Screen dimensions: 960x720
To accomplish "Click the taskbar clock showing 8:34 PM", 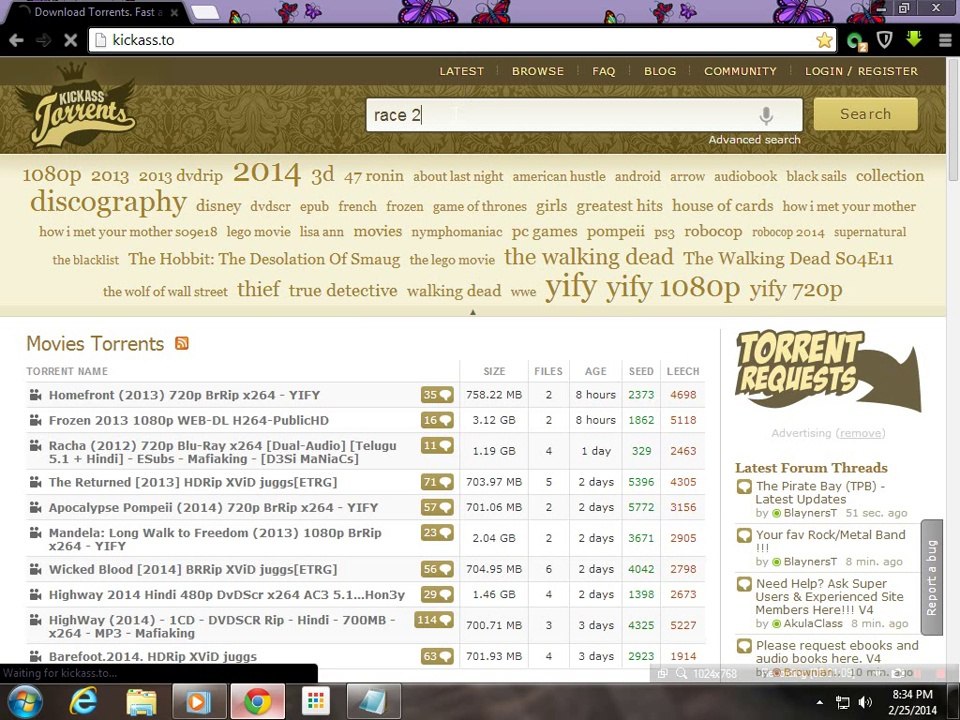I will pyautogui.click(x=912, y=702).
